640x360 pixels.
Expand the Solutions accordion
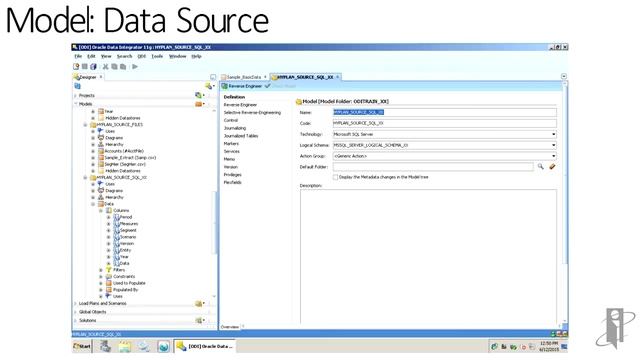click(x=76, y=321)
